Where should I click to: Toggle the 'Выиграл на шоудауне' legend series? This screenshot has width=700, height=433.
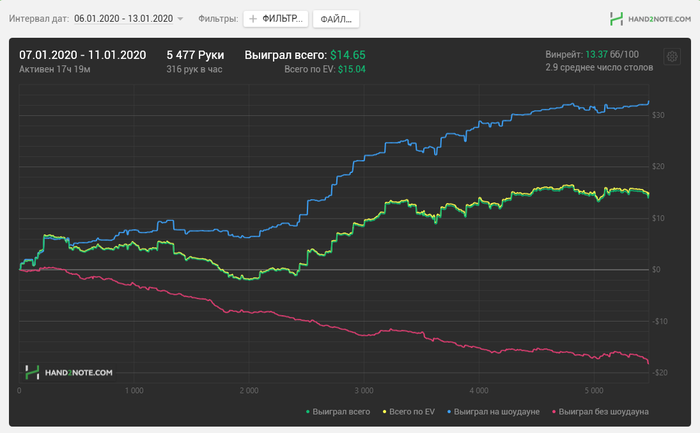tap(493, 412)
